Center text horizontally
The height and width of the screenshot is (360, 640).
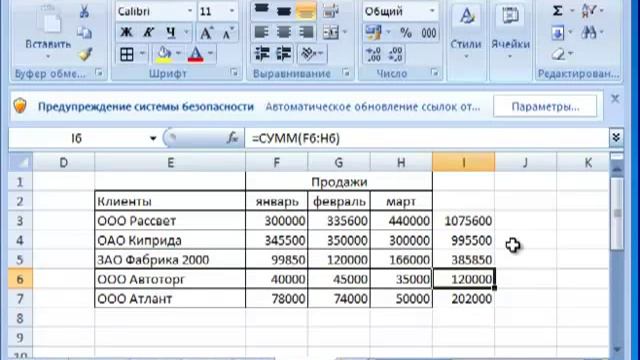click(284, 32)
